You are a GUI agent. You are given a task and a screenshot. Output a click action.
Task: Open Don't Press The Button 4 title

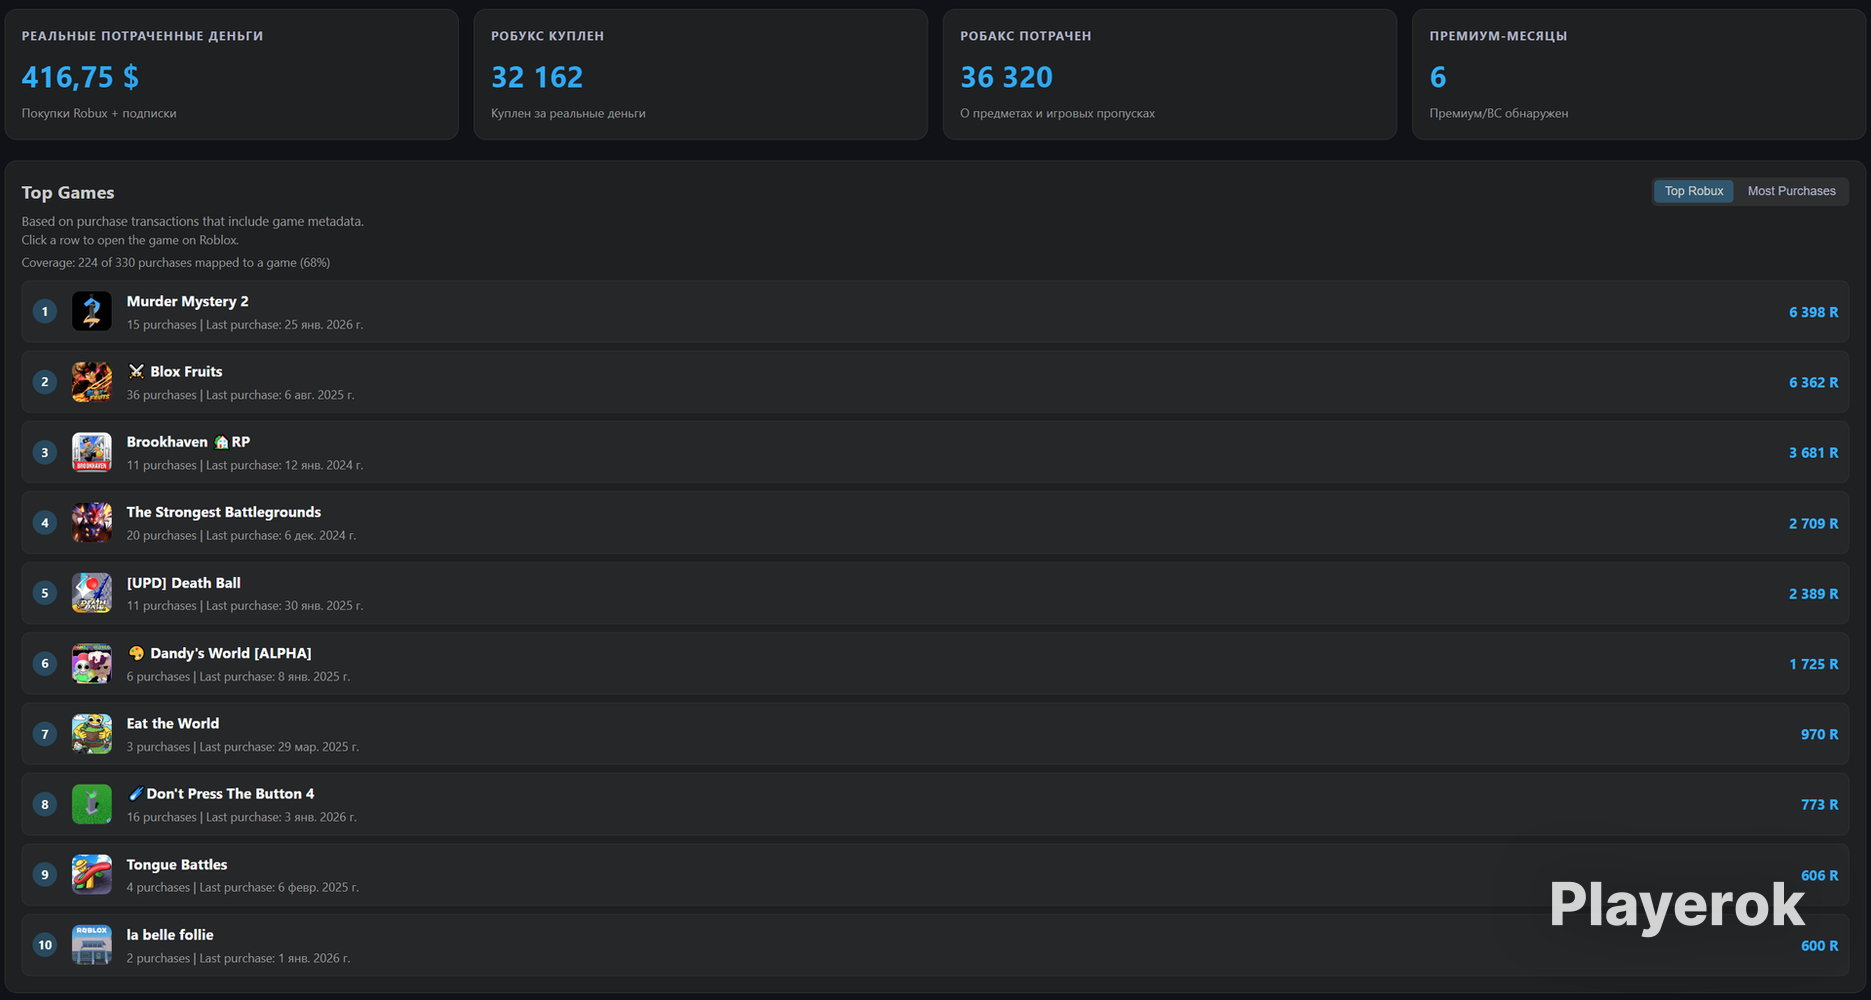pyautogui.click(x=221, y=794)
